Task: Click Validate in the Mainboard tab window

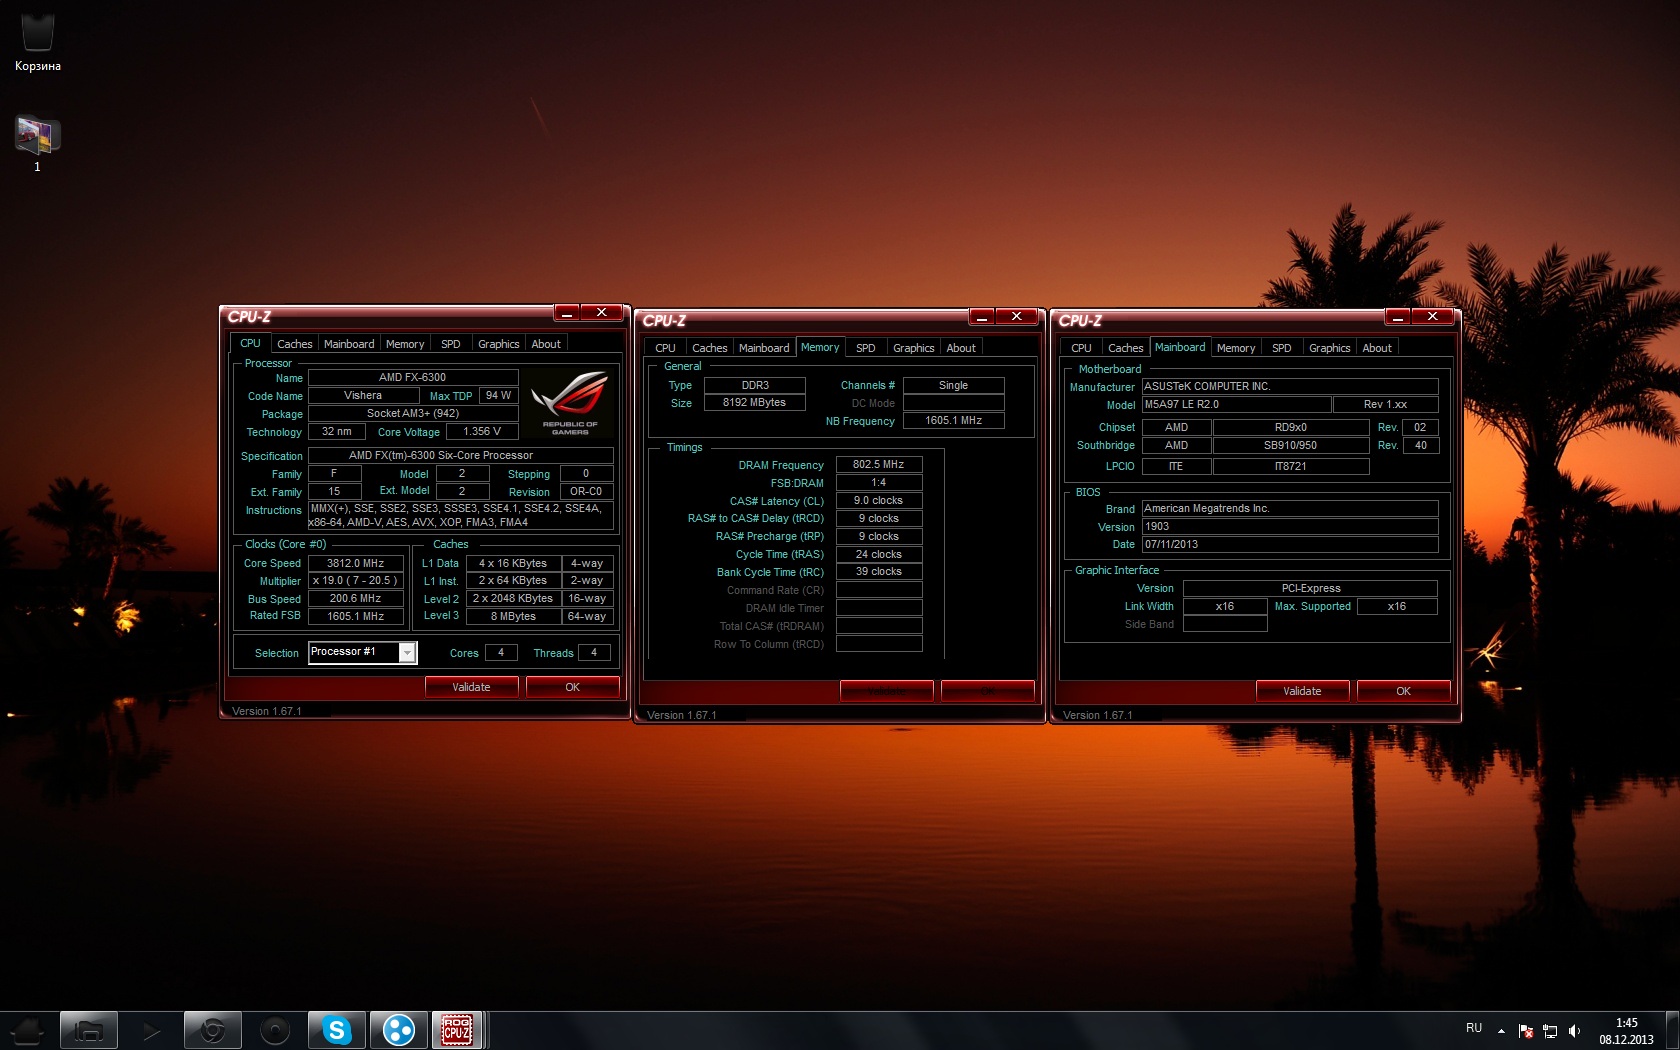Action: [1303, 691]
